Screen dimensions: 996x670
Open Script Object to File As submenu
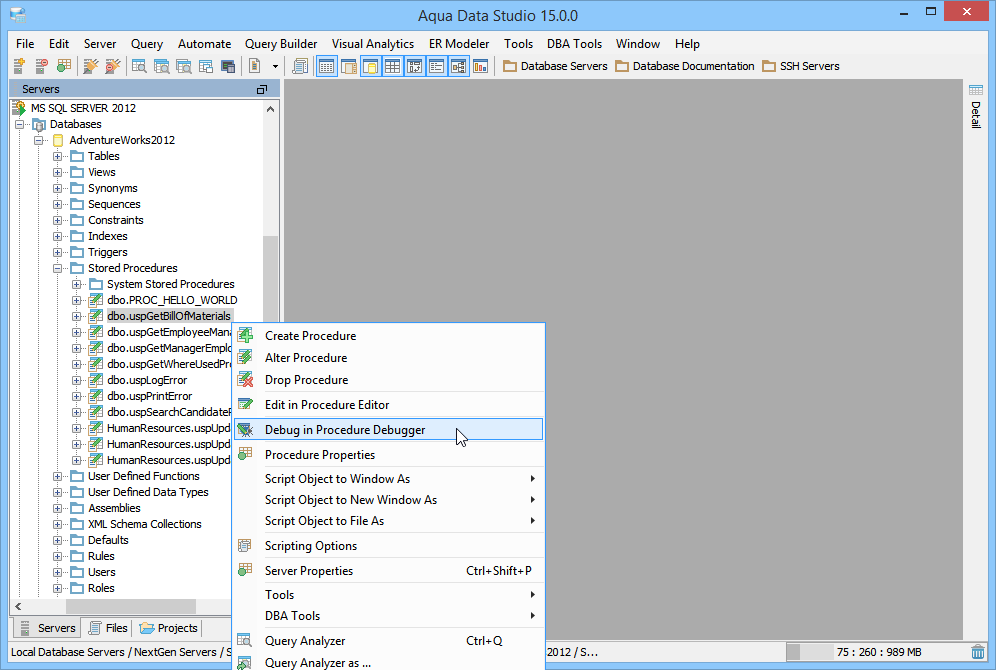point(389,521)
